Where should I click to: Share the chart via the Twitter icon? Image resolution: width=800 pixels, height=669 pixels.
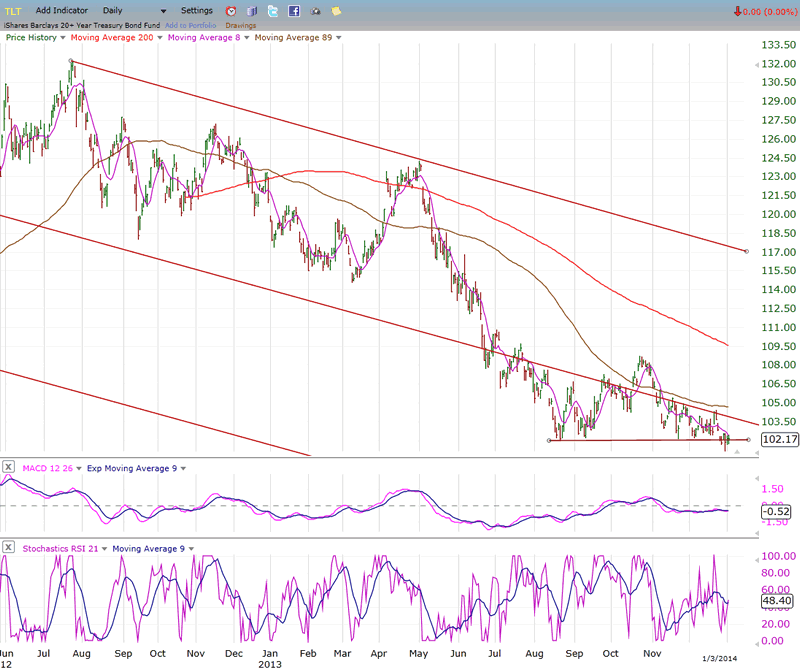point(273,11)
